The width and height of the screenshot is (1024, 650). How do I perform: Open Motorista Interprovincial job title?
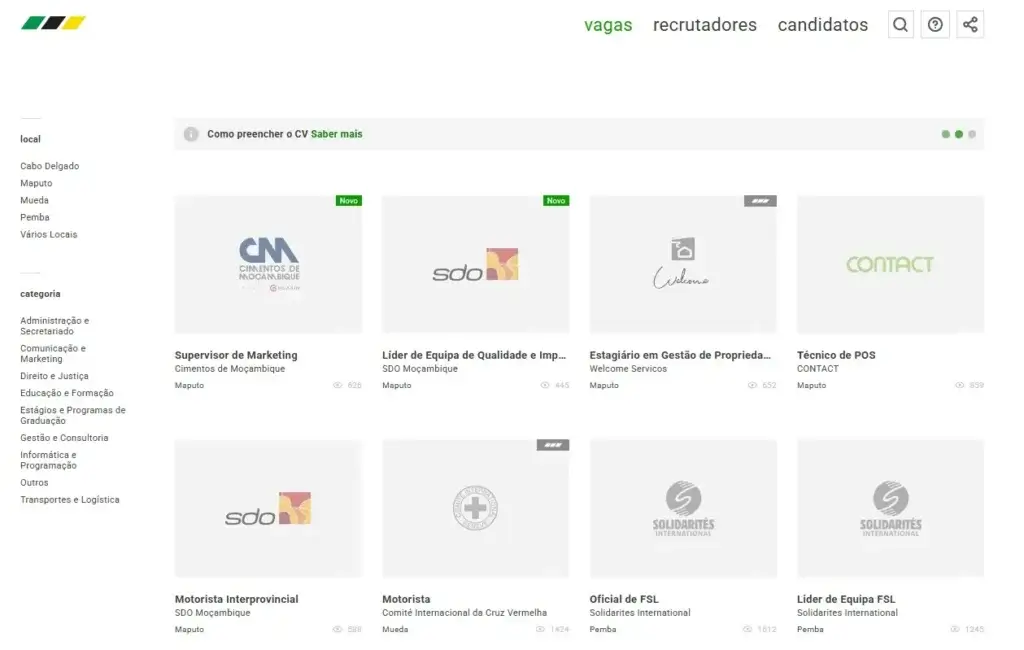click(236, 599)
